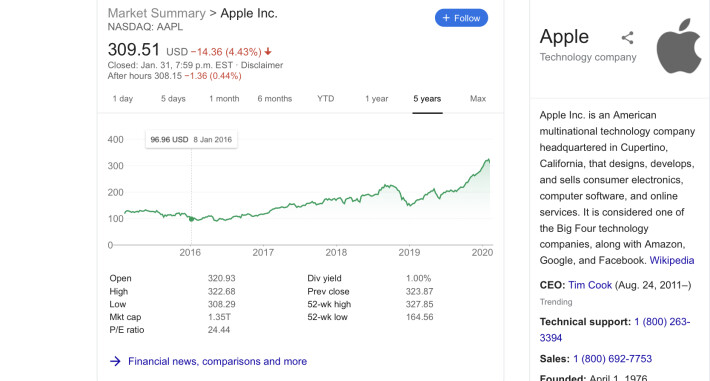Screen dimensions: 710x381
Task: Select the 5 days range tab
Action: (173, 99)
